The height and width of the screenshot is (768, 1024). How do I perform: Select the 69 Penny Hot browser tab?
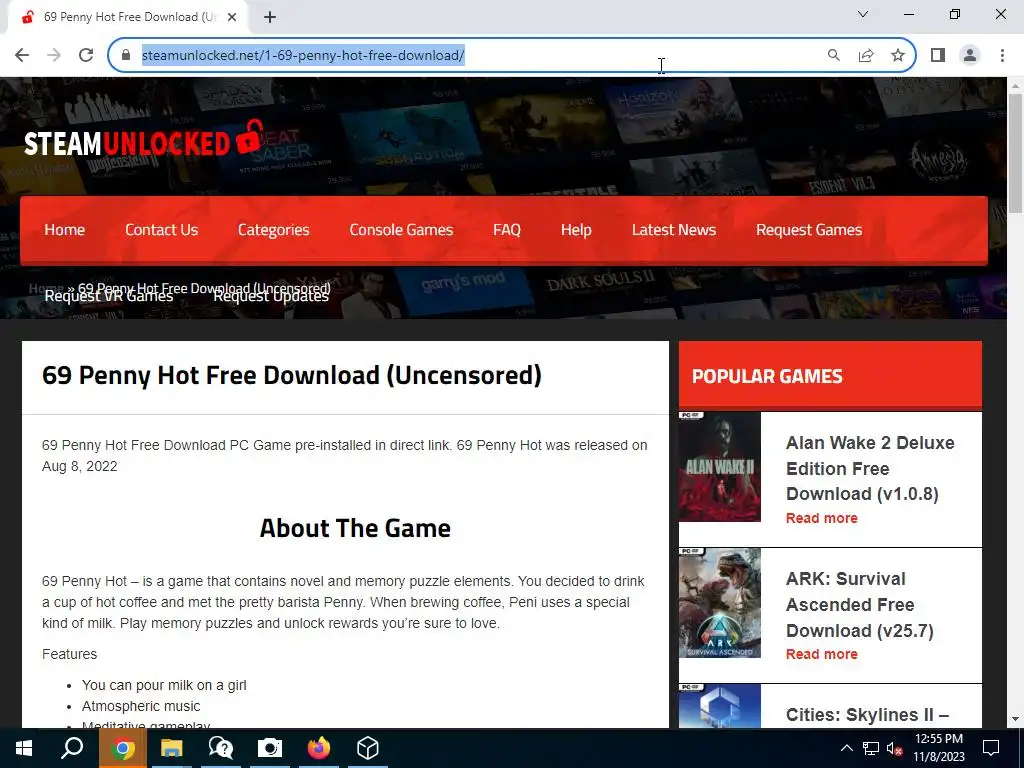tap(127, 17)
